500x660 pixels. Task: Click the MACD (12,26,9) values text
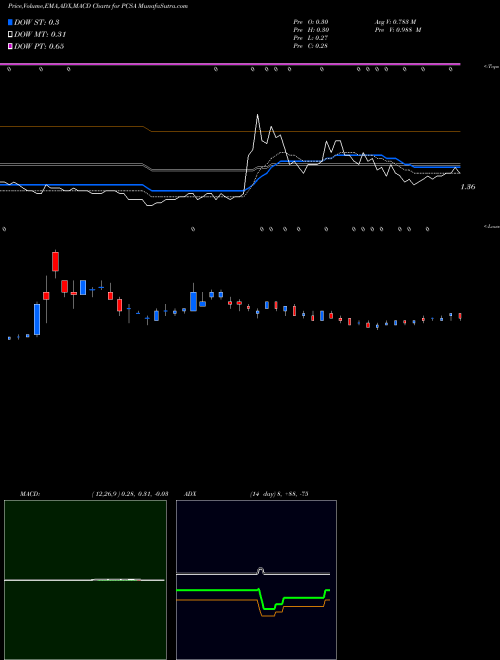pos(130,494)
